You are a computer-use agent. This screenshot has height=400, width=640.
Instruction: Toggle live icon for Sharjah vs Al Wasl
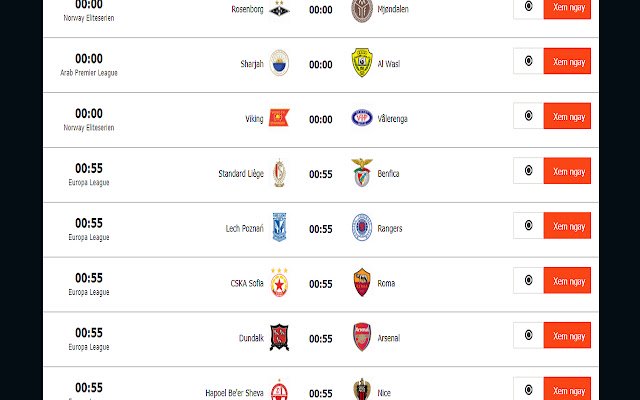[x=529, y=61]
